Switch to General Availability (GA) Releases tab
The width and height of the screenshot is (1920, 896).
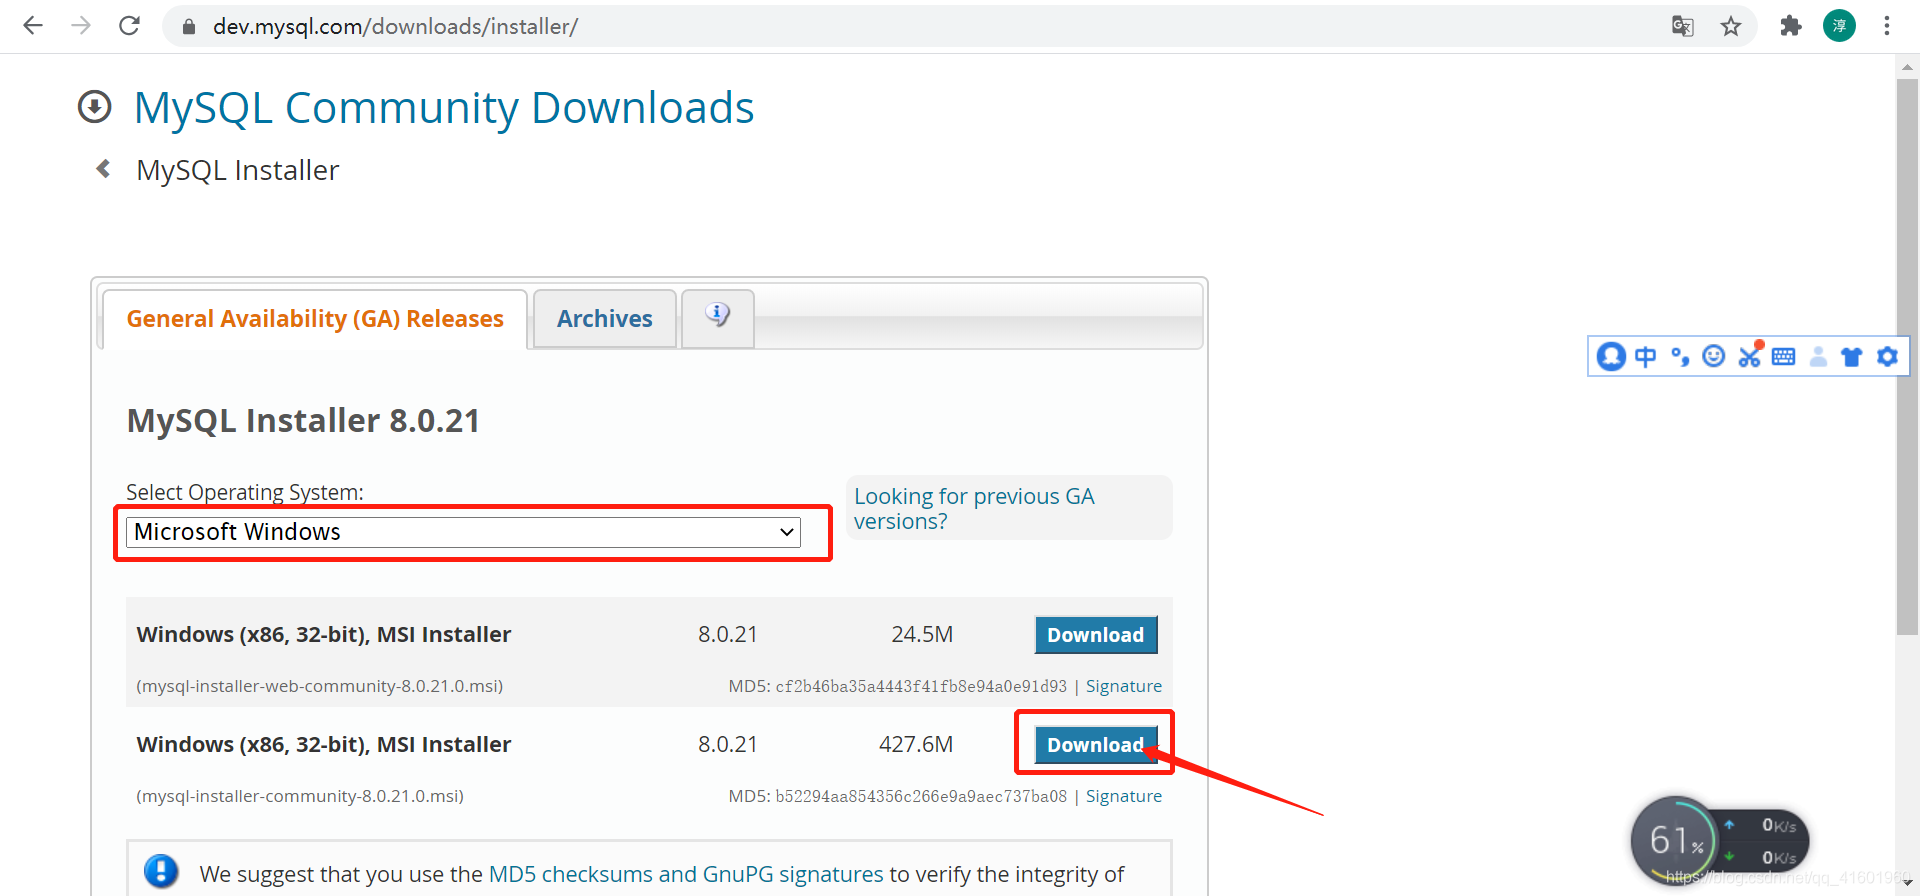315,319
